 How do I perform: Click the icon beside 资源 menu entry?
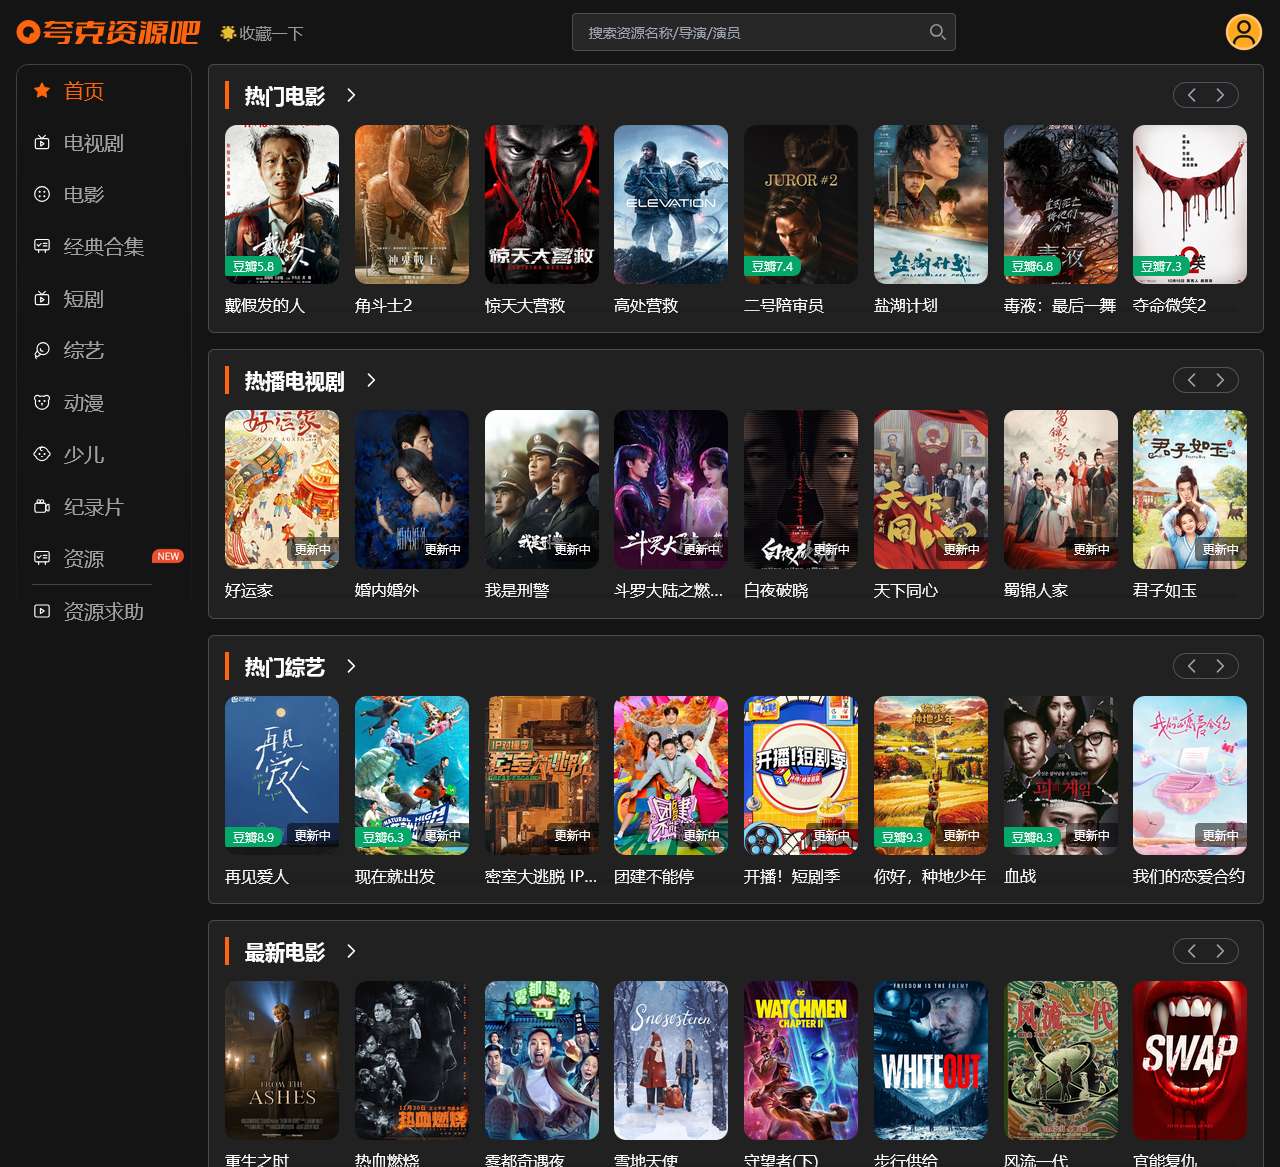point(42,559)
